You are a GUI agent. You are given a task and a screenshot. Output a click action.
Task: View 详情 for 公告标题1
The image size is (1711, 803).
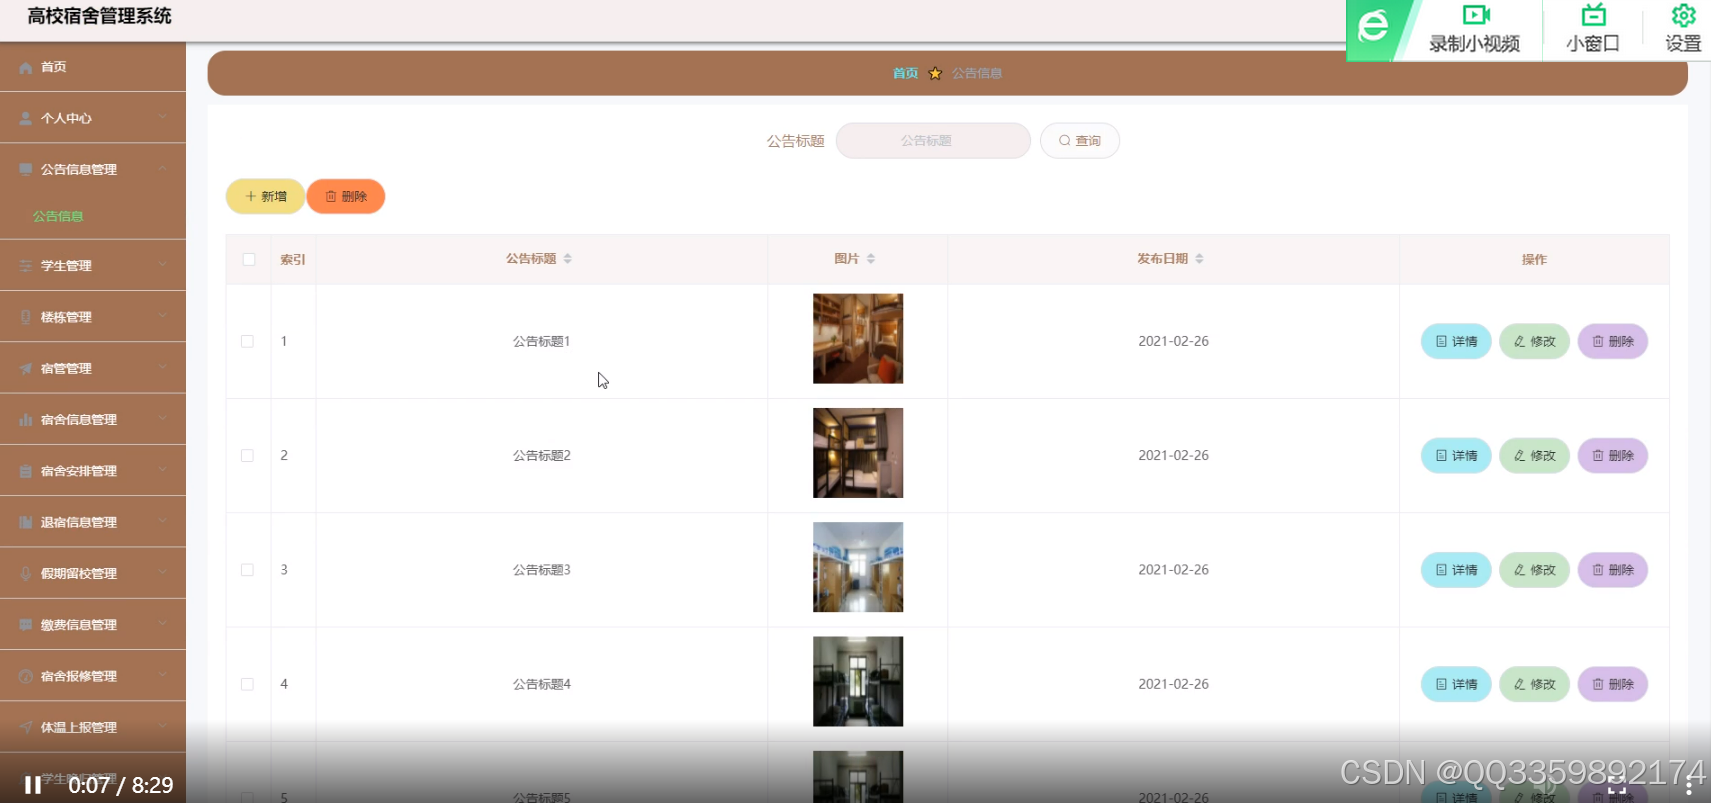(x=1456, y=341)
